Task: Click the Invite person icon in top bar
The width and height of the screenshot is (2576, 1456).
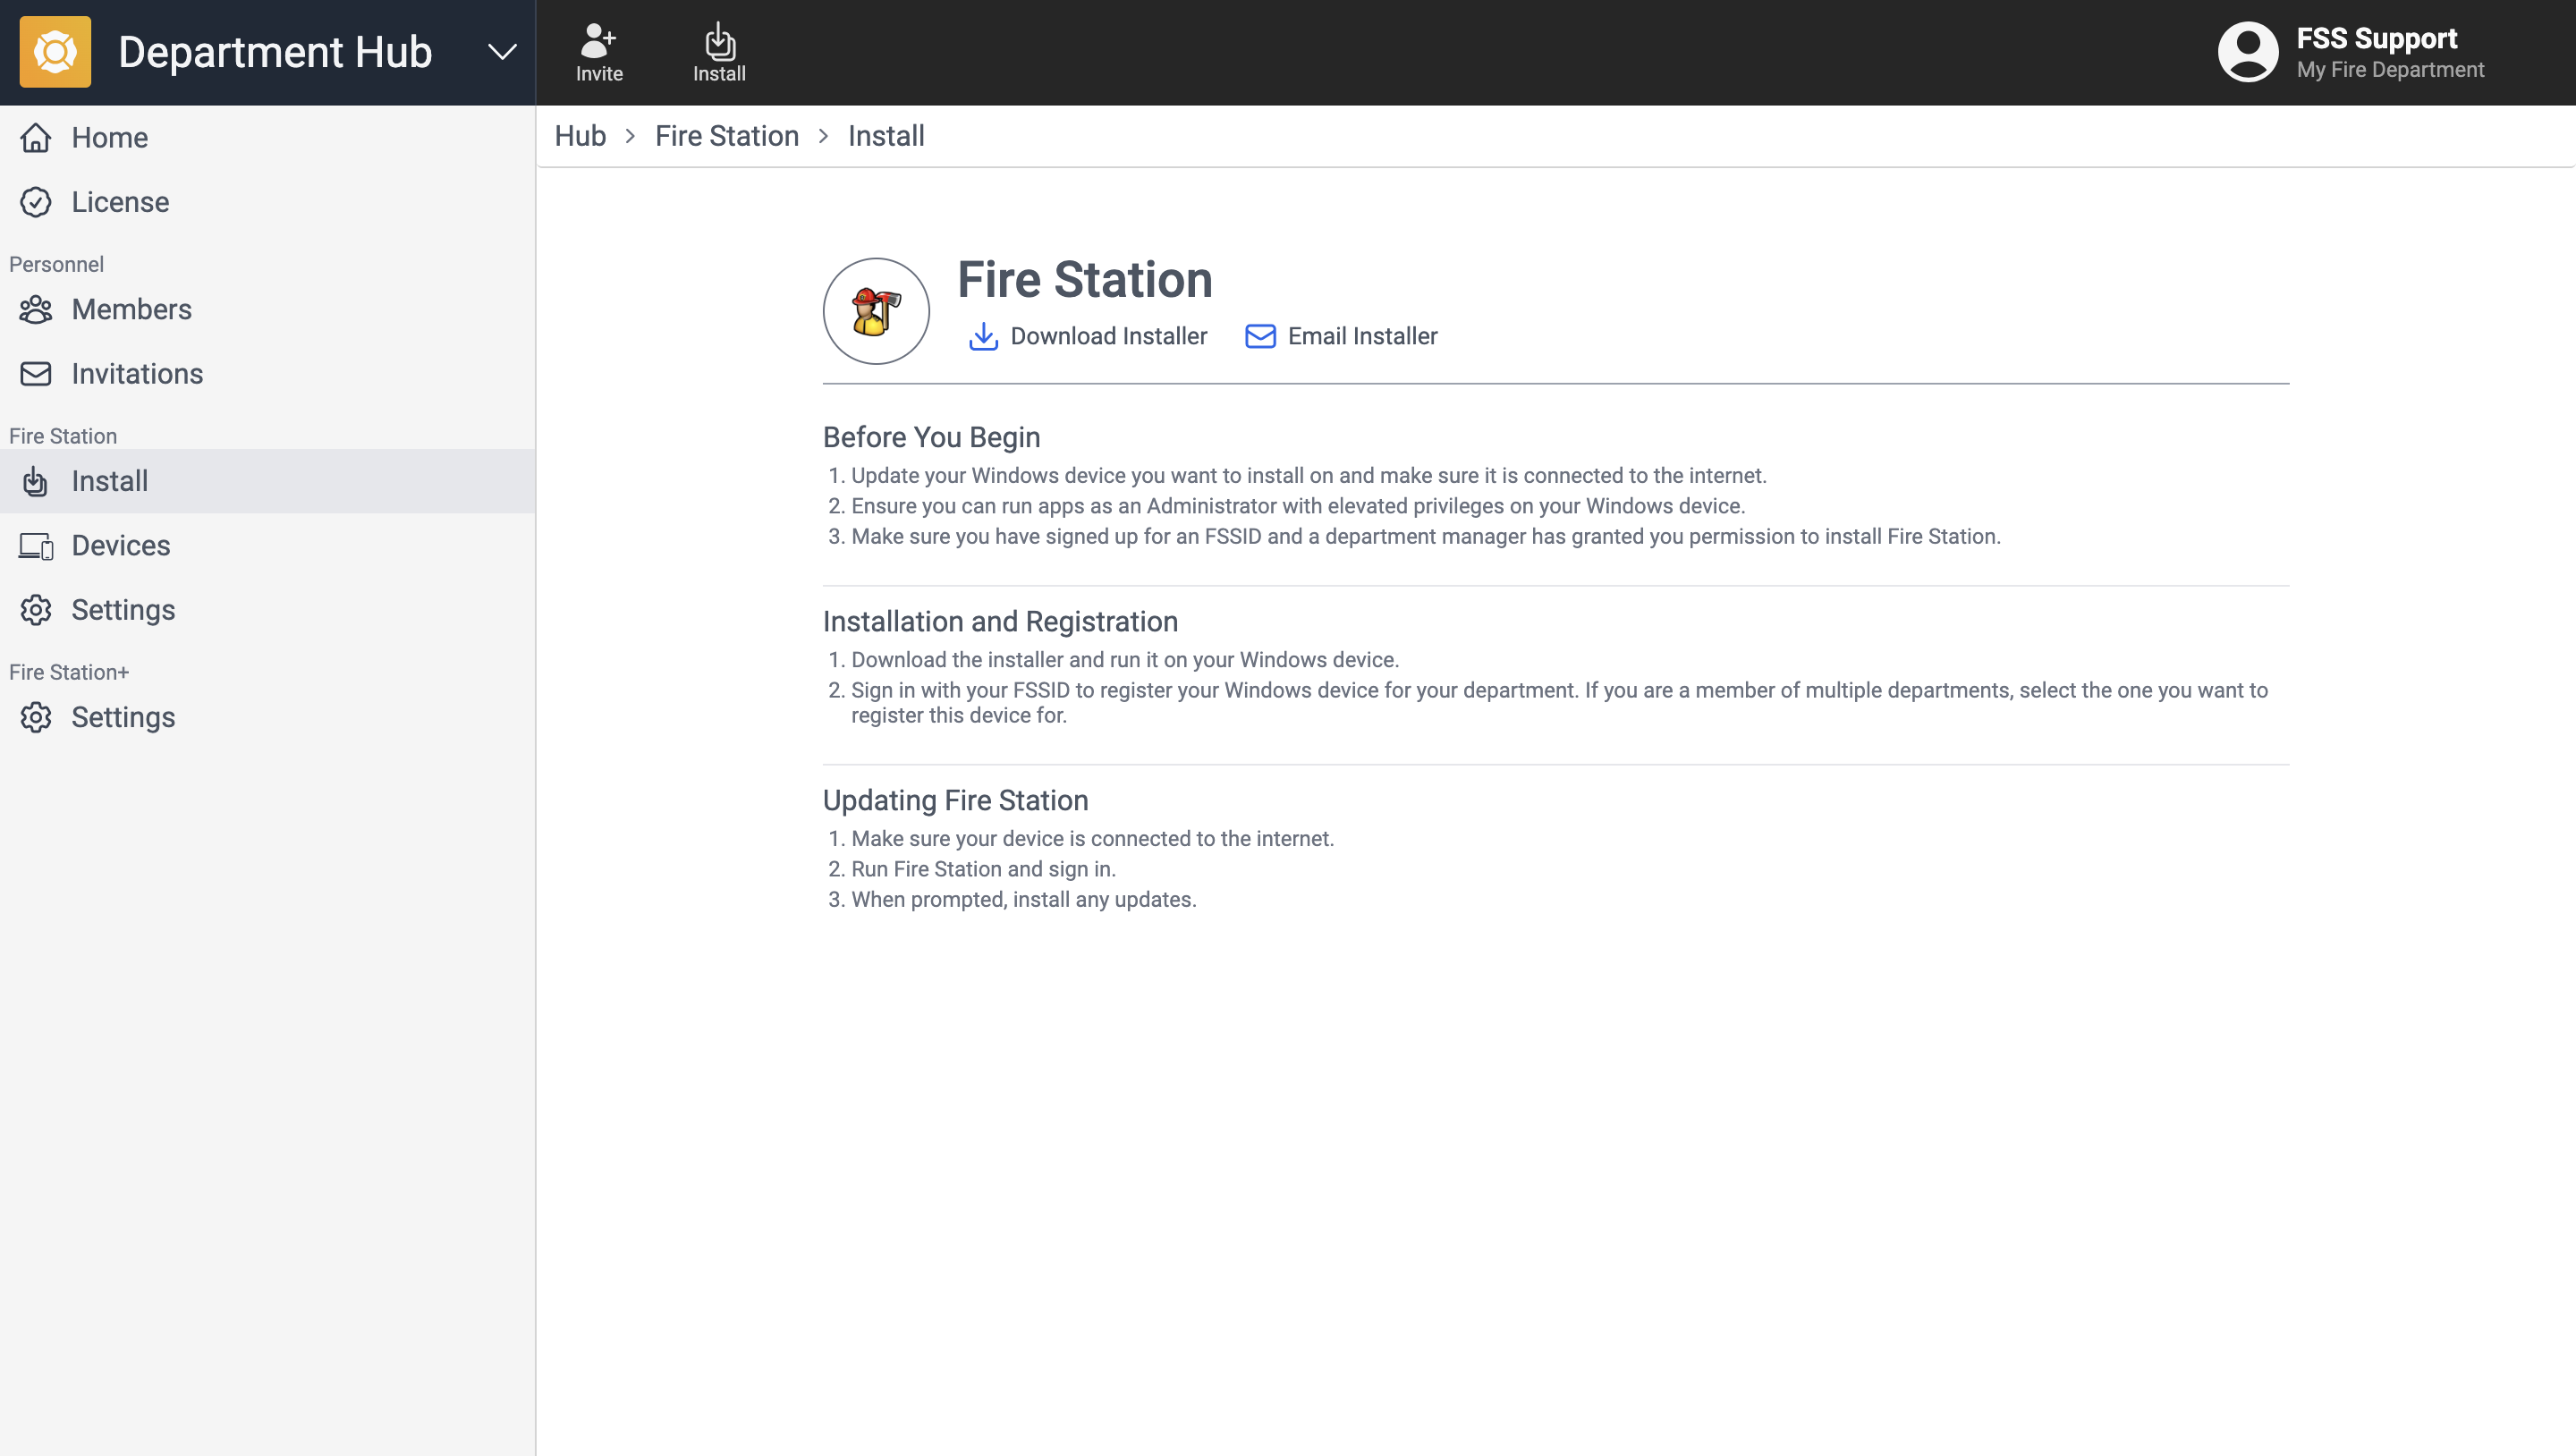Action: tap(598, 41)
